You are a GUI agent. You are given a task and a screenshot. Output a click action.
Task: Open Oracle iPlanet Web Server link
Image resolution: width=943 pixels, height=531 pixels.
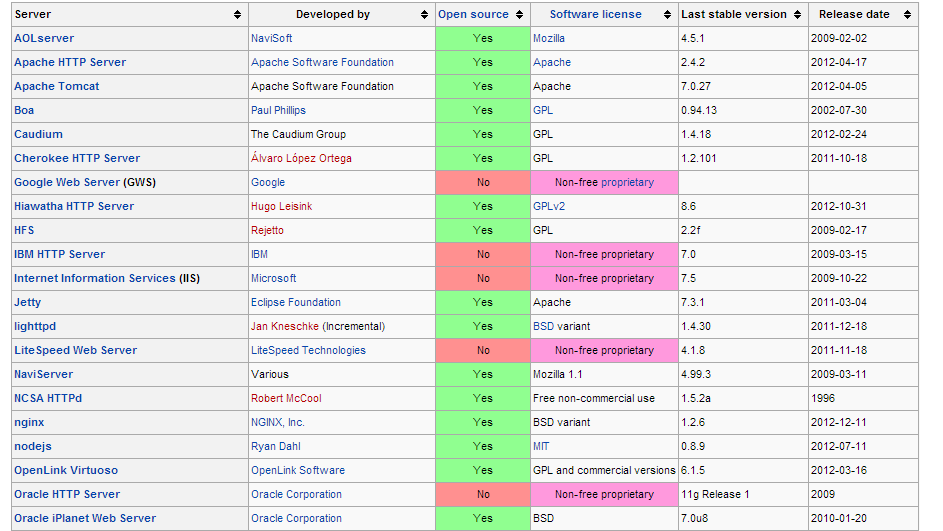point(85,518)
